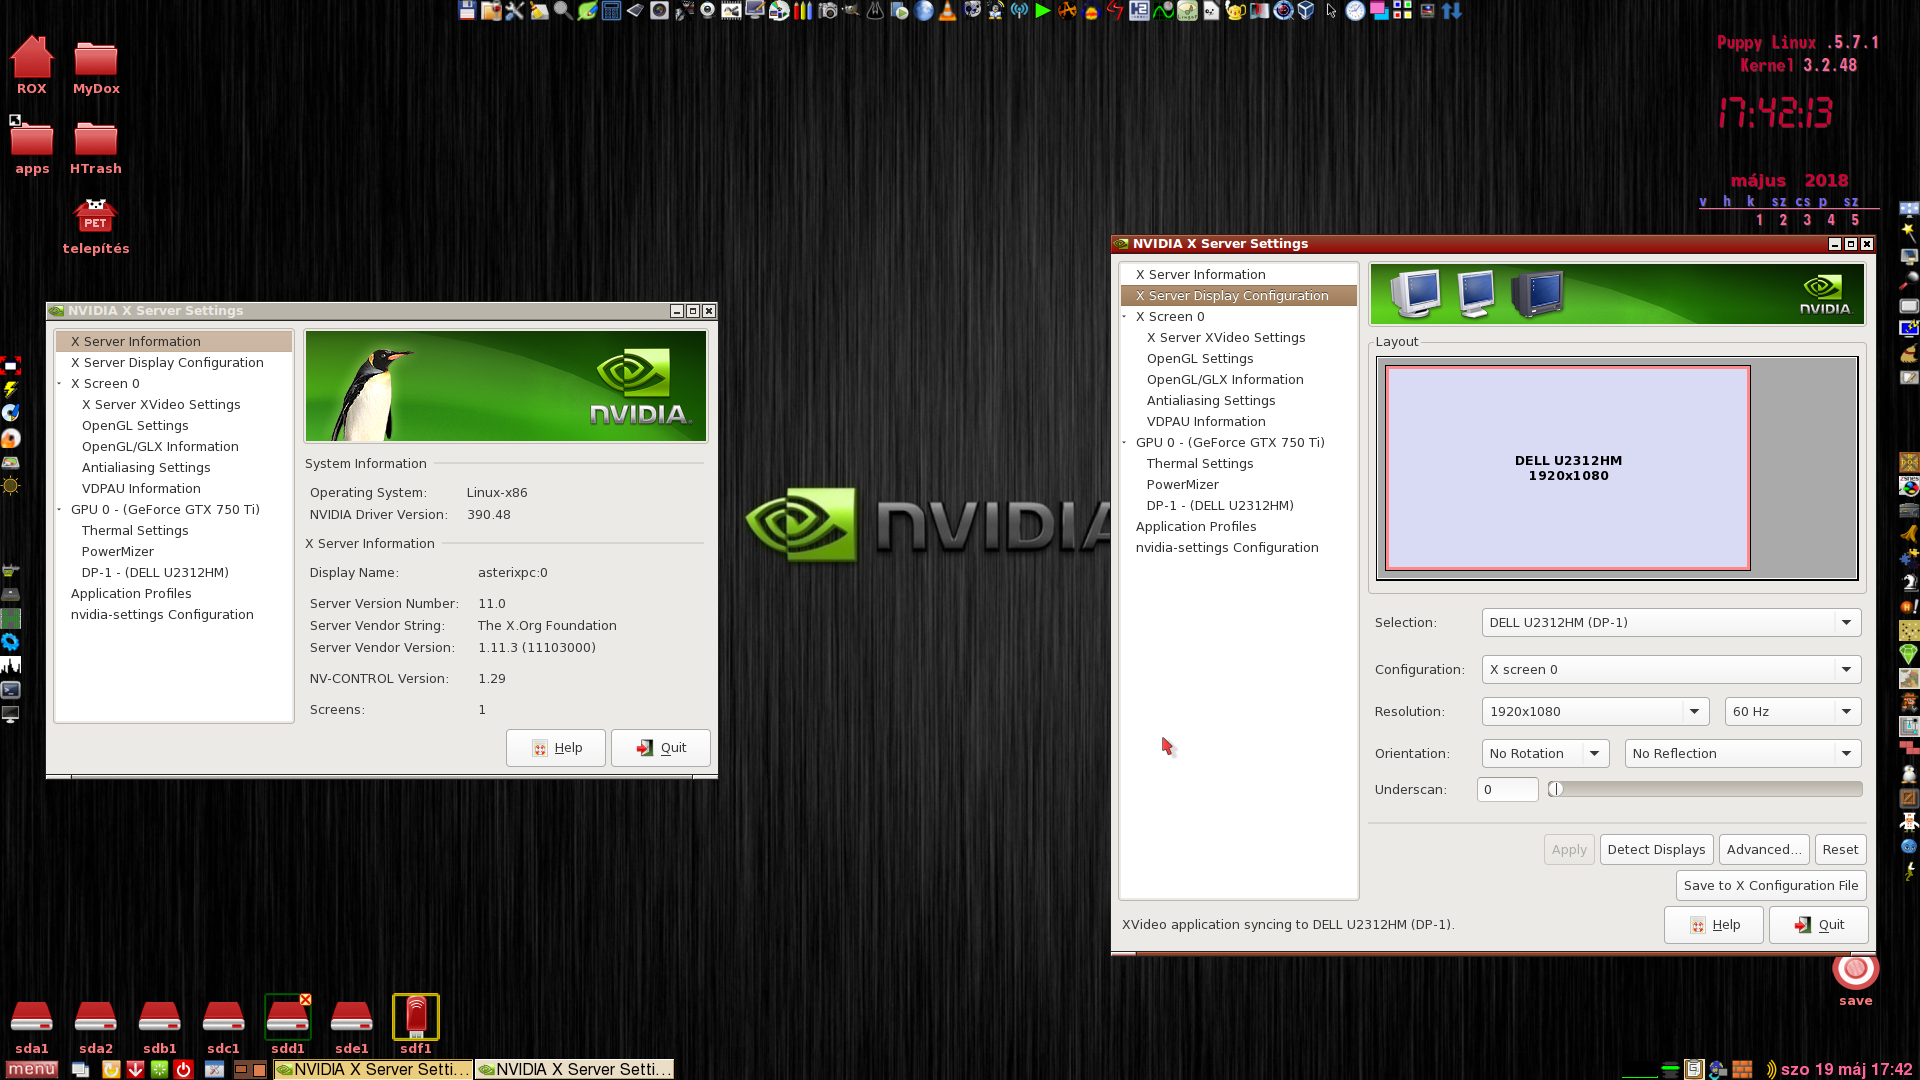
Task: Open the blue globe browser icon
Action: pos(923,11)
